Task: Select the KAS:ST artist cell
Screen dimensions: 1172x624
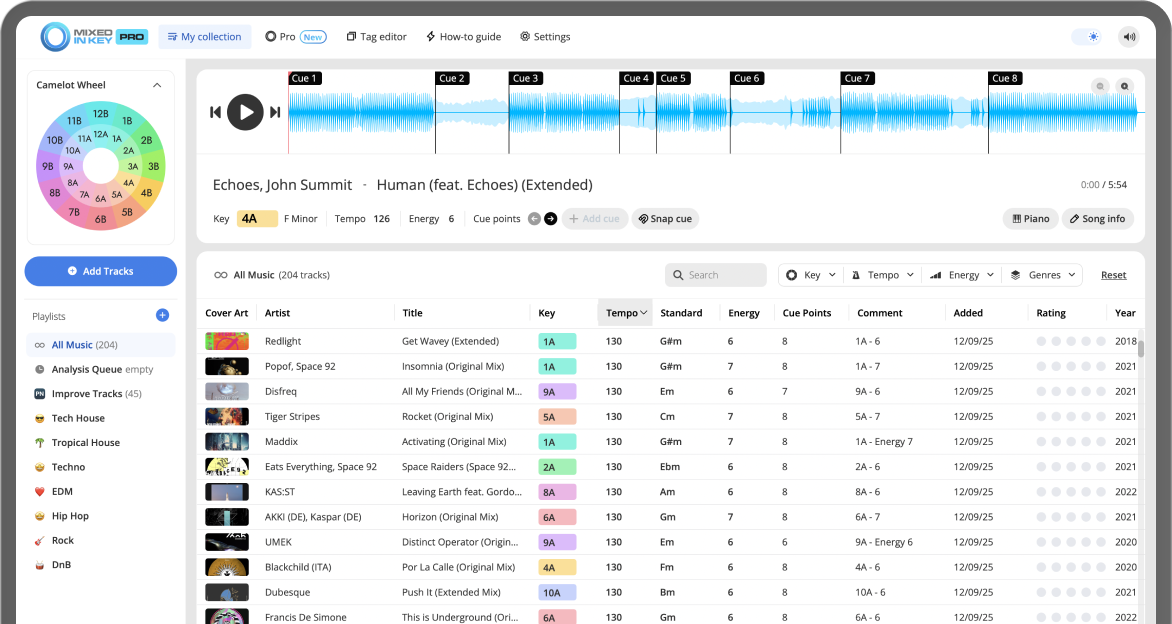Action: (280, 492)
